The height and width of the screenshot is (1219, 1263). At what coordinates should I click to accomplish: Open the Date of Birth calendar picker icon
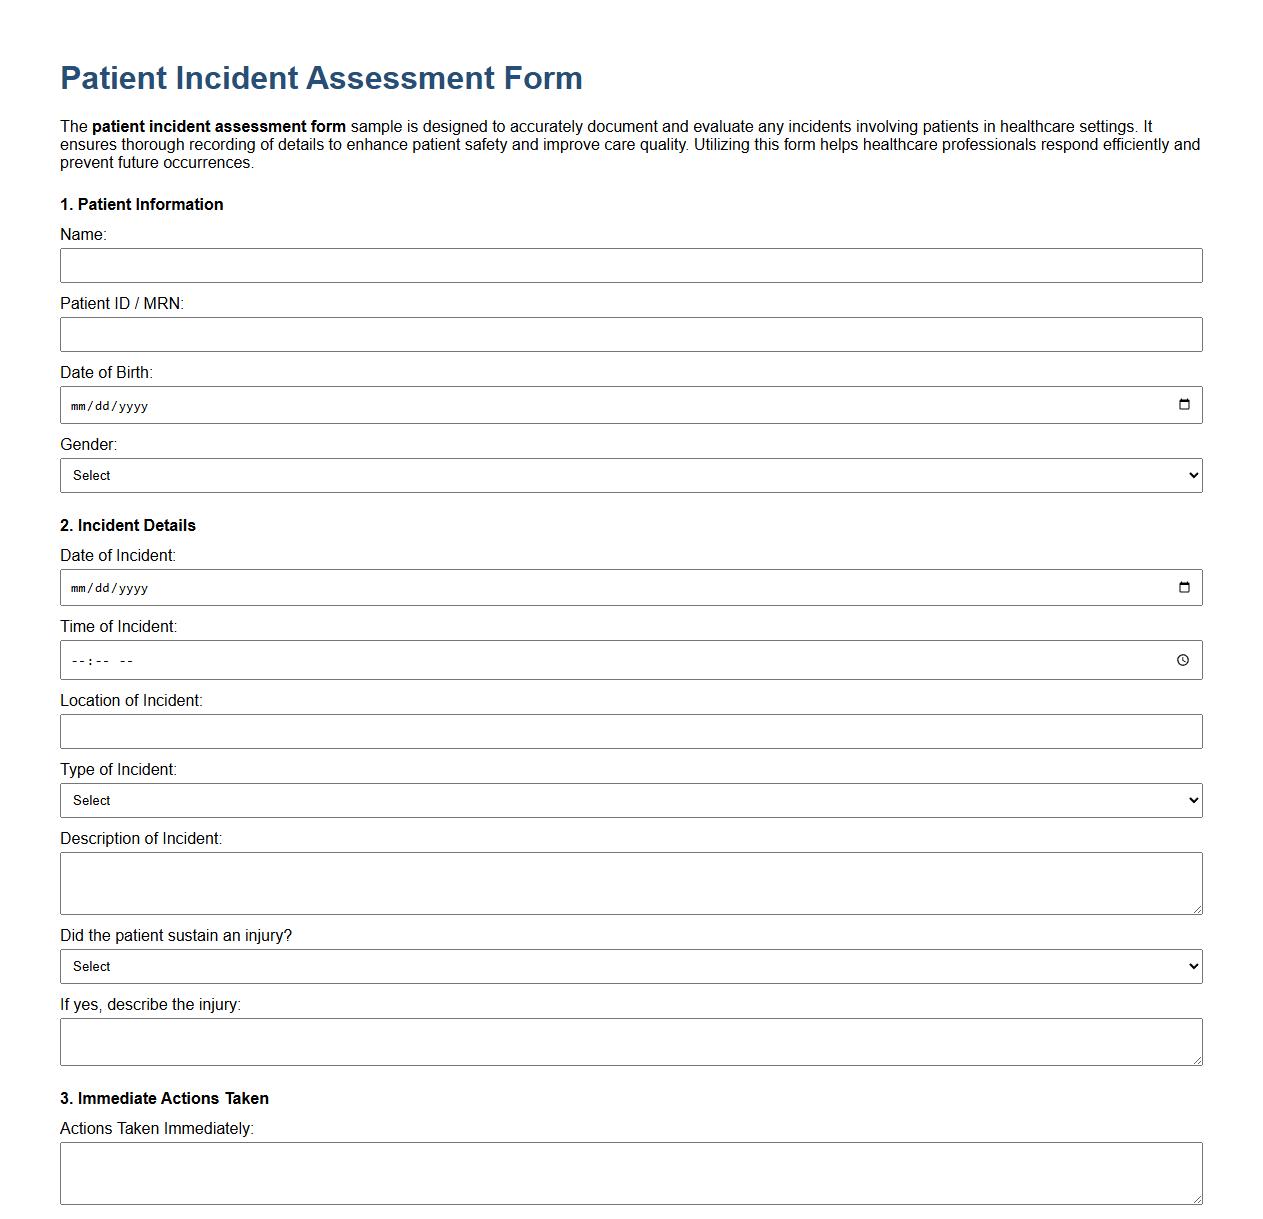[1185, 405]
